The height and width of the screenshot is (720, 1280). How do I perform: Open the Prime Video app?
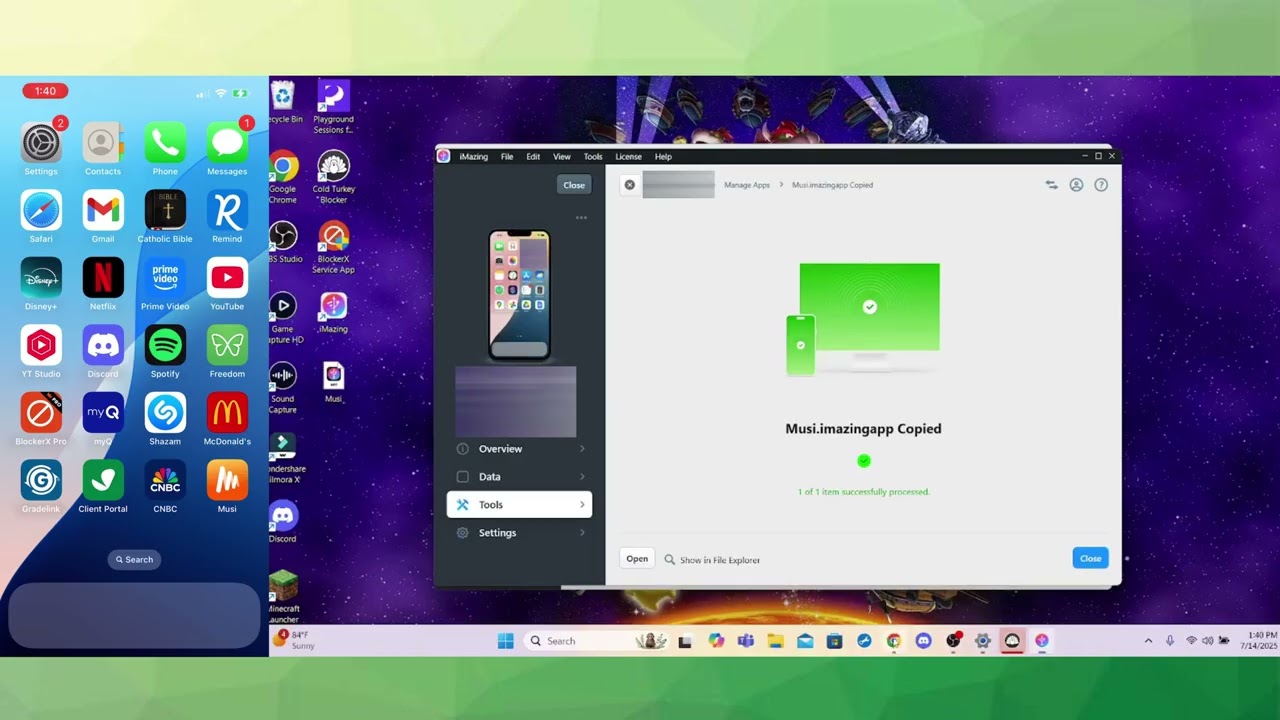pos(165,278)
